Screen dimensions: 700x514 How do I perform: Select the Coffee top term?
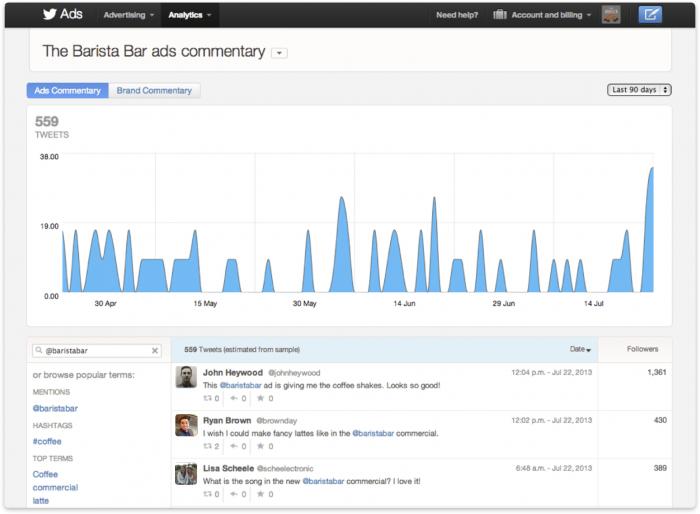tap(45, 474)
